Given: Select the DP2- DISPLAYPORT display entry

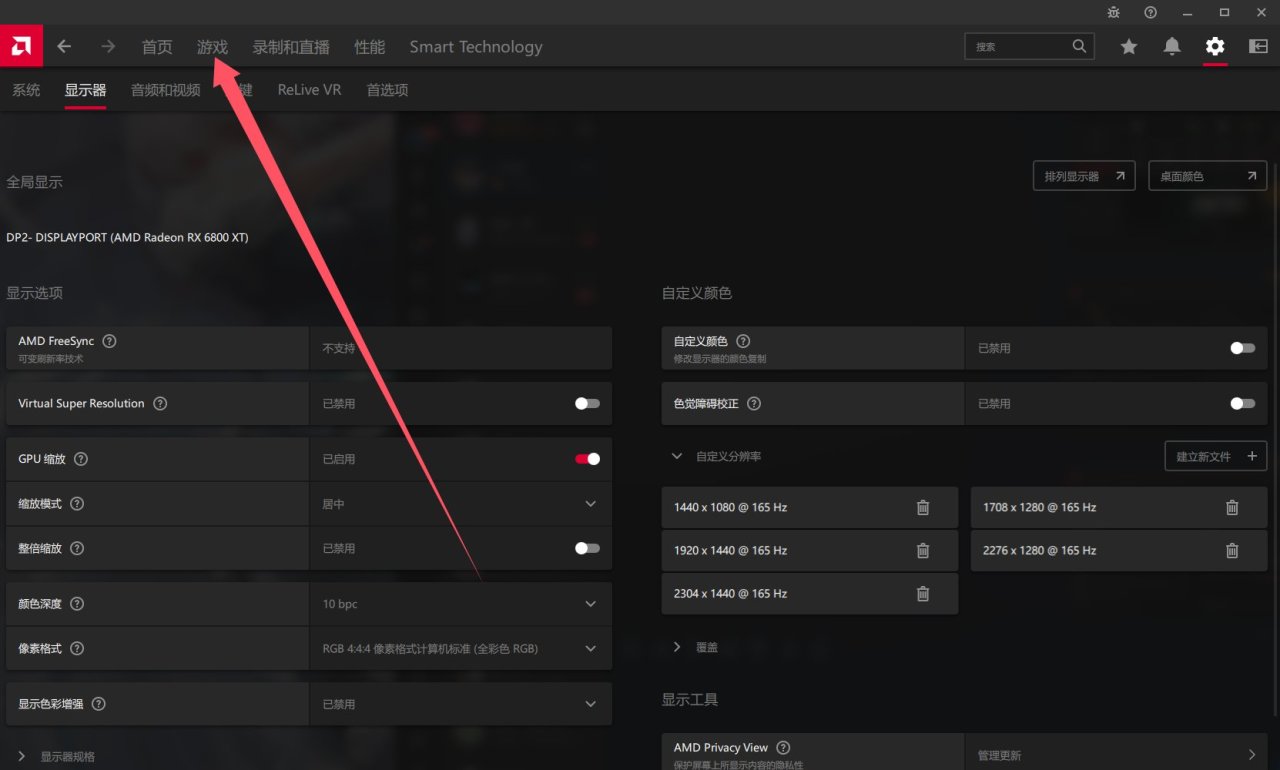Looking at the screenshot, I should 127,238.
